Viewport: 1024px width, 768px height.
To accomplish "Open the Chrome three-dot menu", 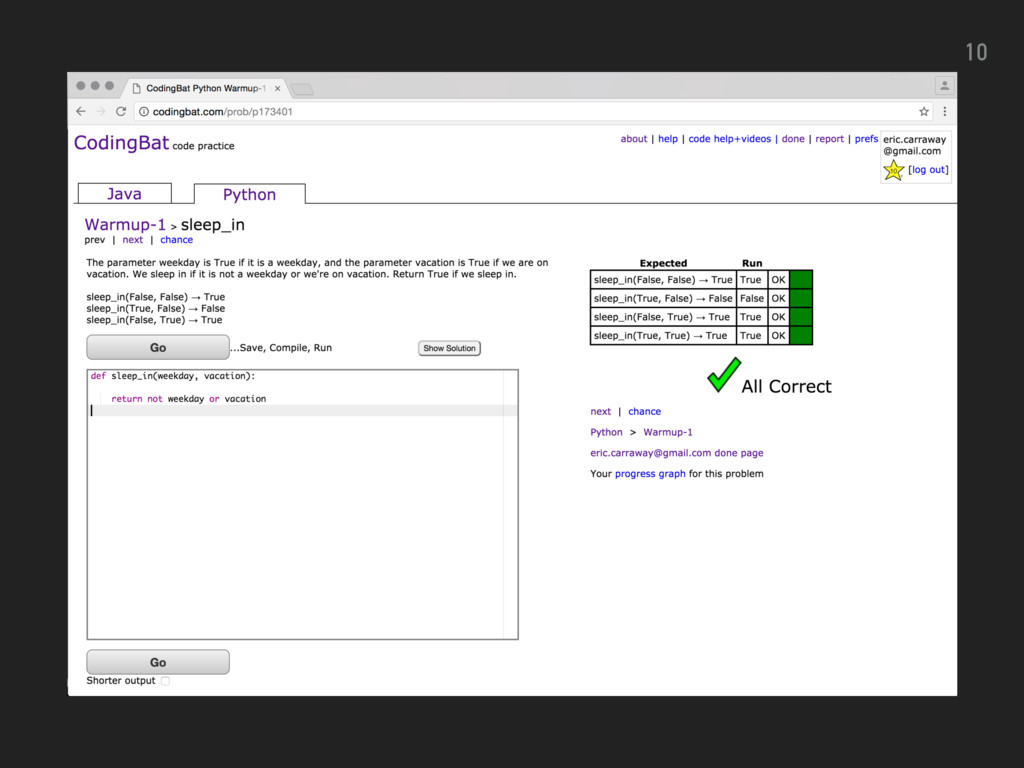I will (944, 112).
